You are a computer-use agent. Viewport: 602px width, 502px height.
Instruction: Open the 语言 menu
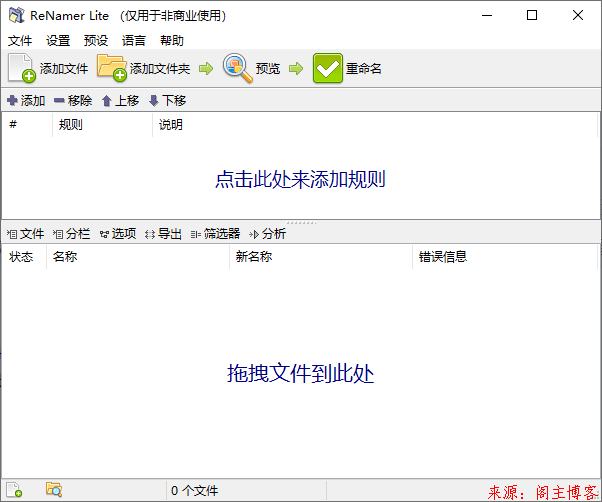134,40
